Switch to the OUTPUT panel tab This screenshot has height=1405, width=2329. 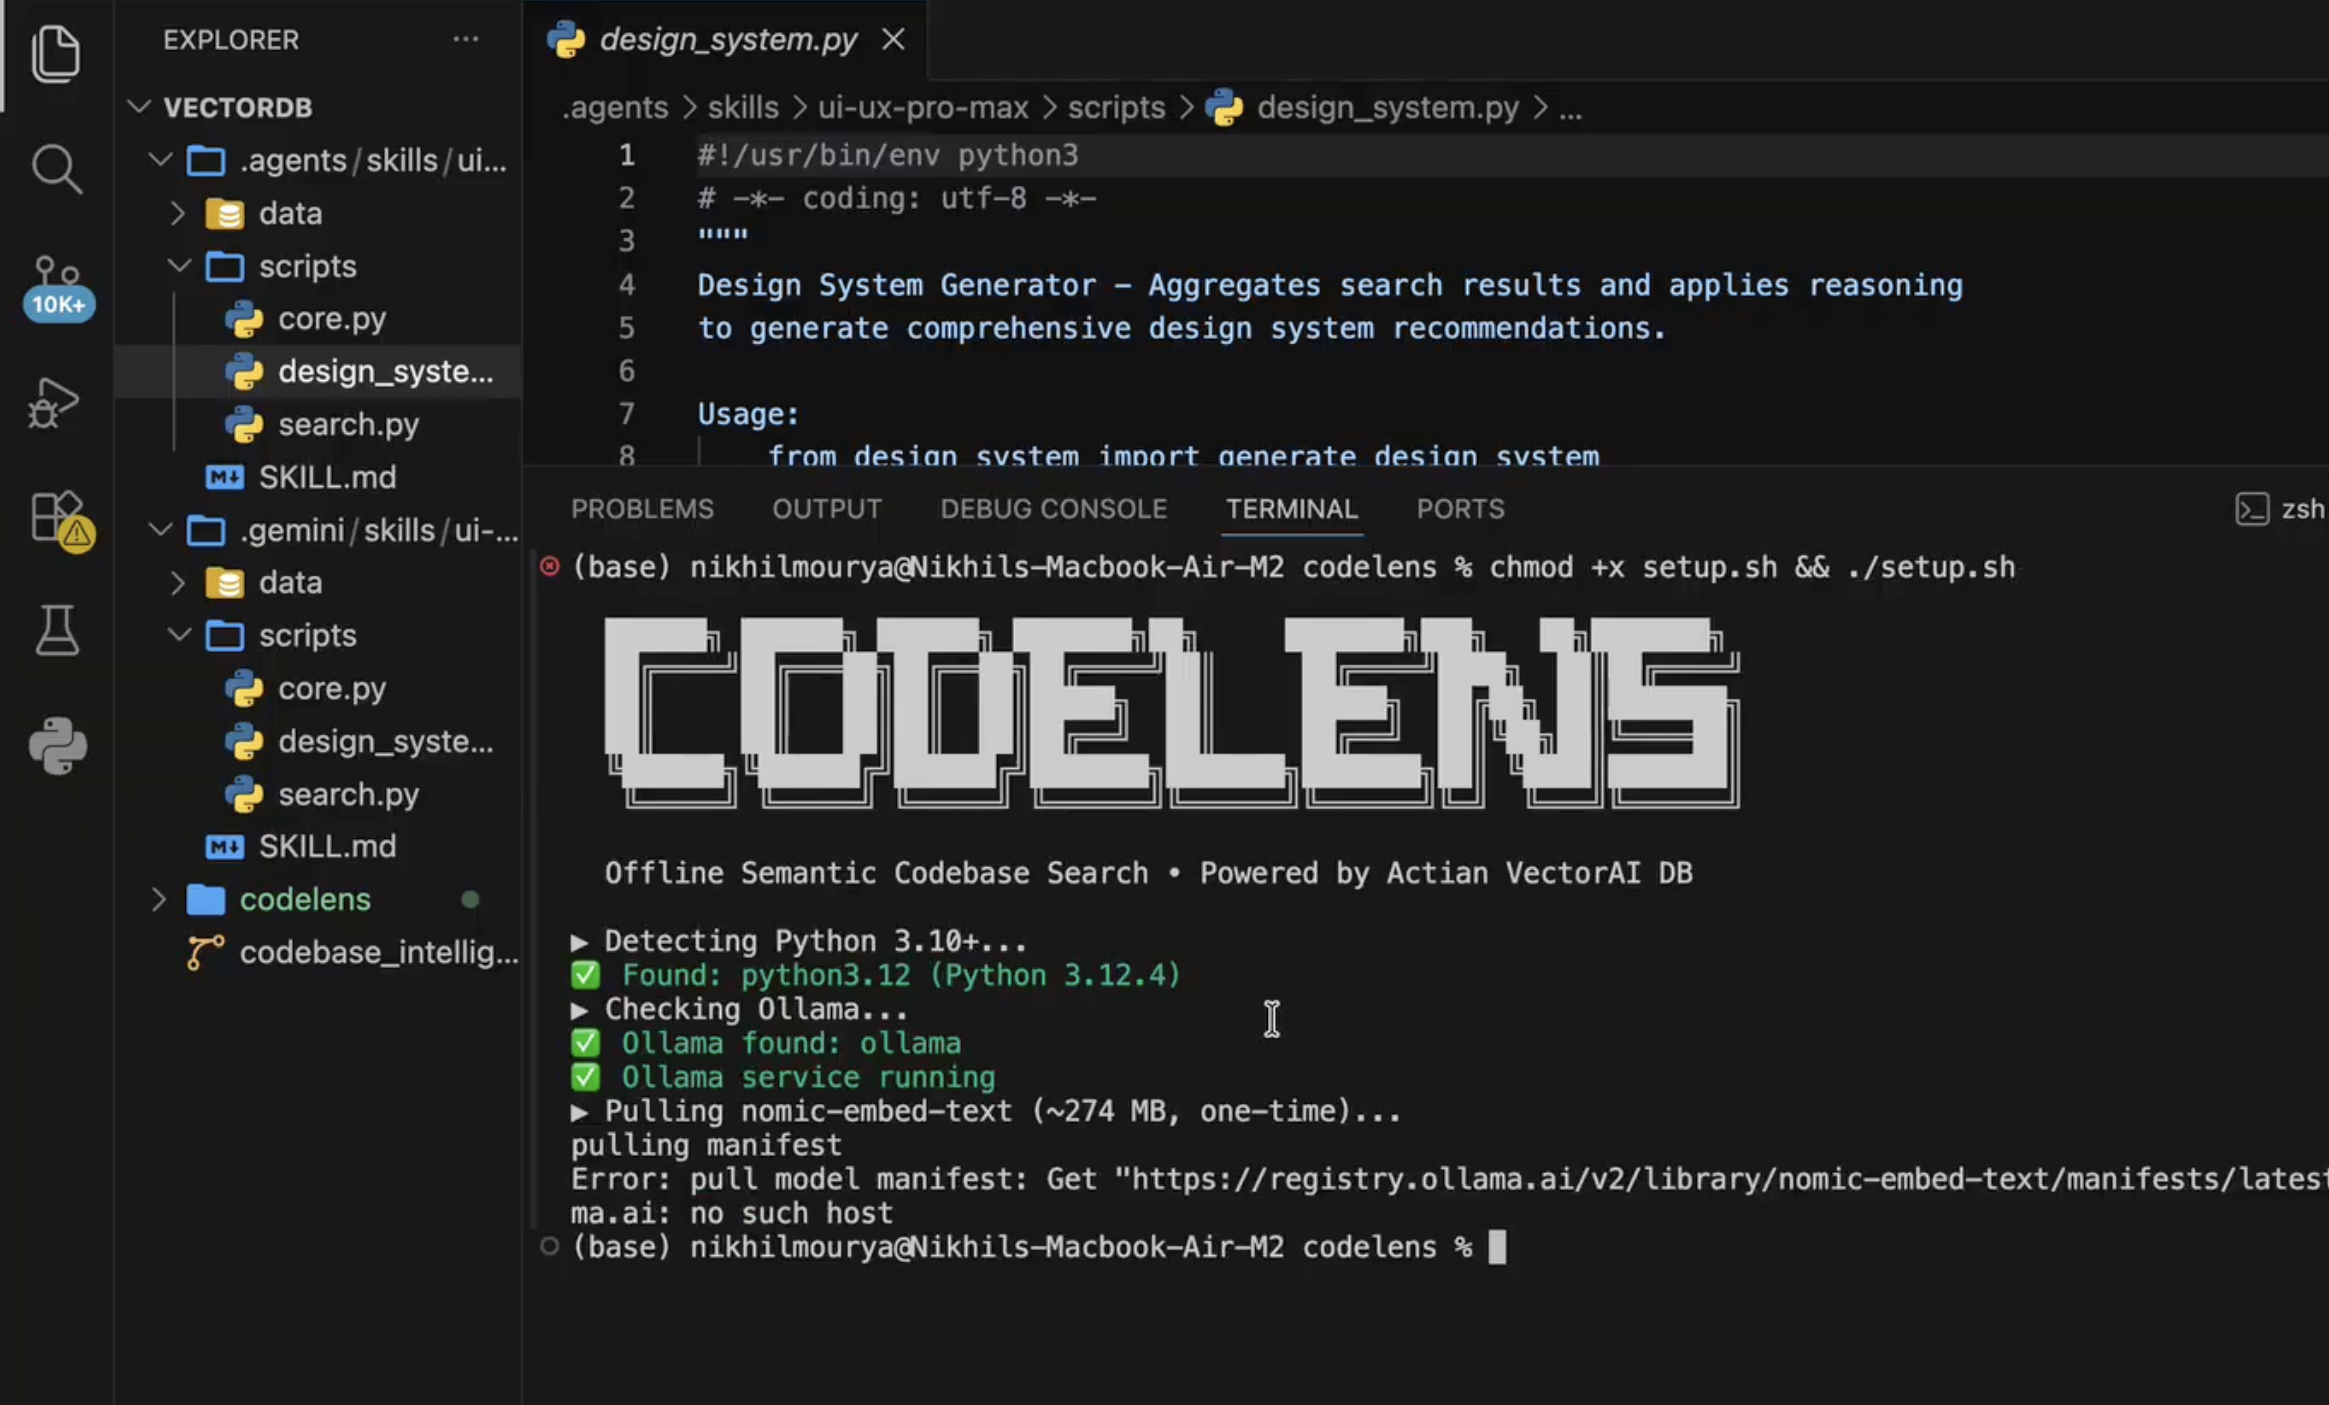click(827, 509)
